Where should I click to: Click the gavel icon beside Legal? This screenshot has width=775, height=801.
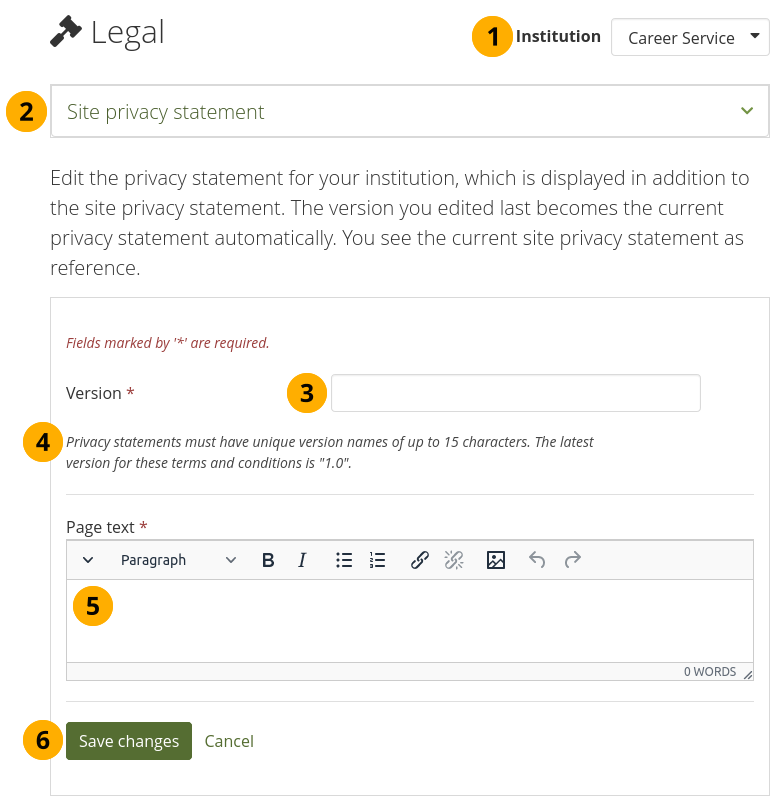pyautogui.click(x=66, y=33)
